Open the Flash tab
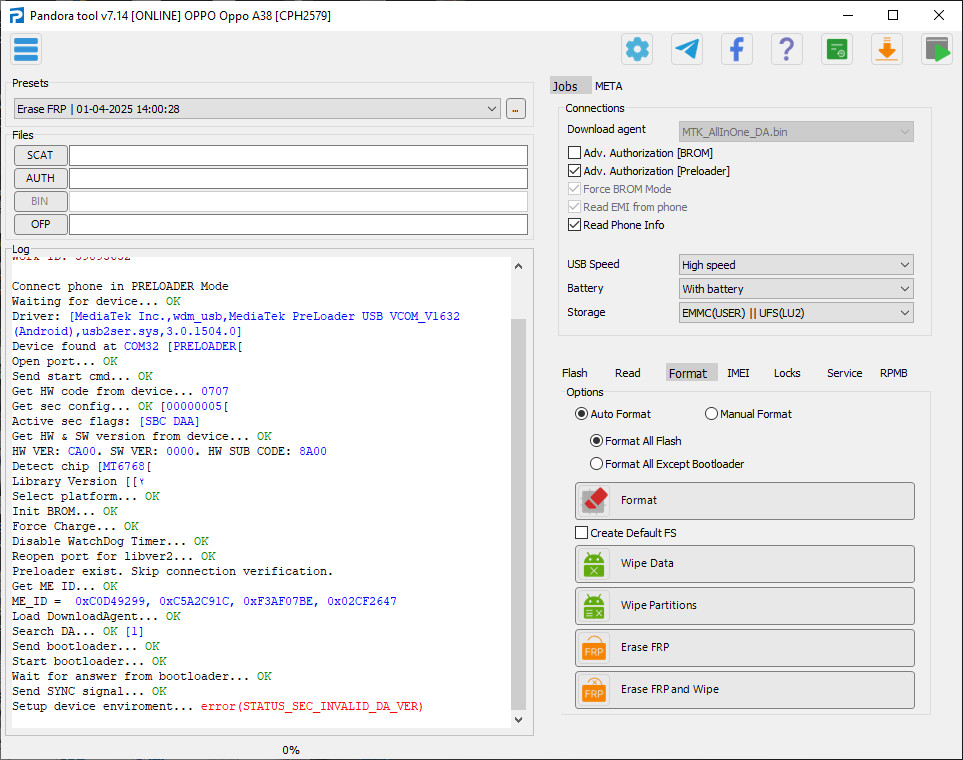The image size is (963, 760). pyautogui.click(x=575, y=373)
